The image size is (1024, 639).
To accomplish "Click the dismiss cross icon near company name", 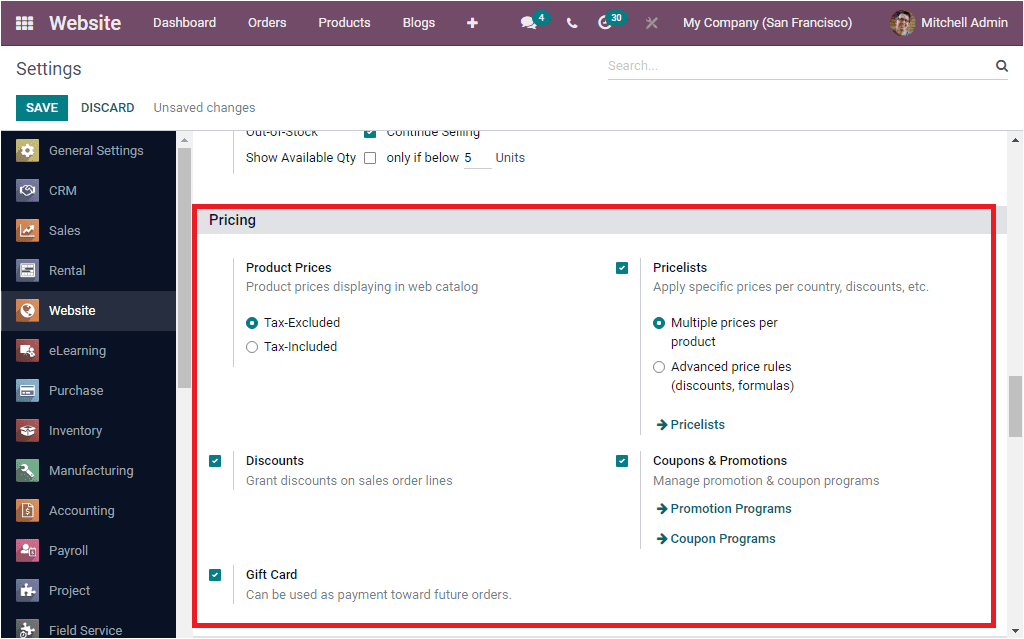I will pyautogui.click(x=651, y=22).
